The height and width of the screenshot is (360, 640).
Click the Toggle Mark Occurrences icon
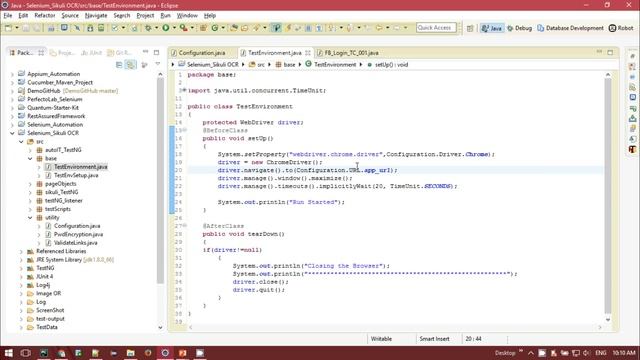276,28
